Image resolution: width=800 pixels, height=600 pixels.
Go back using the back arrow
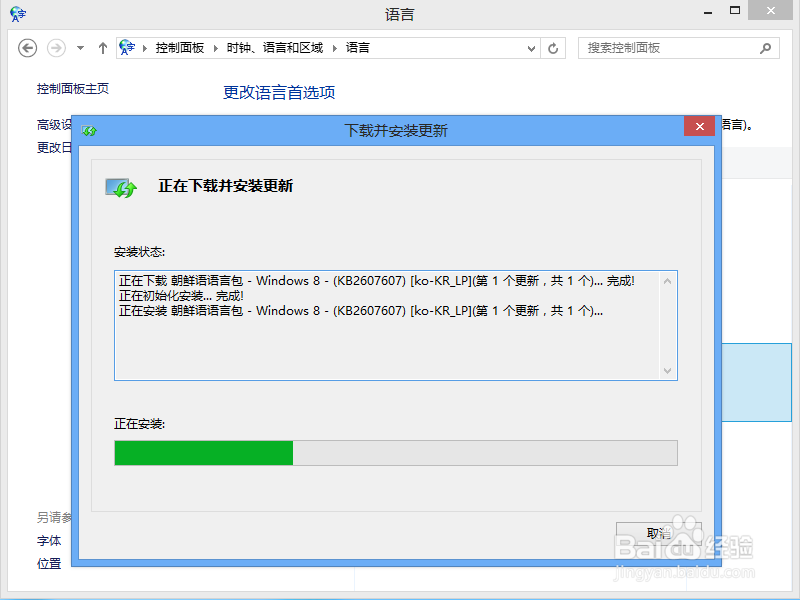pyautogui.click(x=27, y=48)
